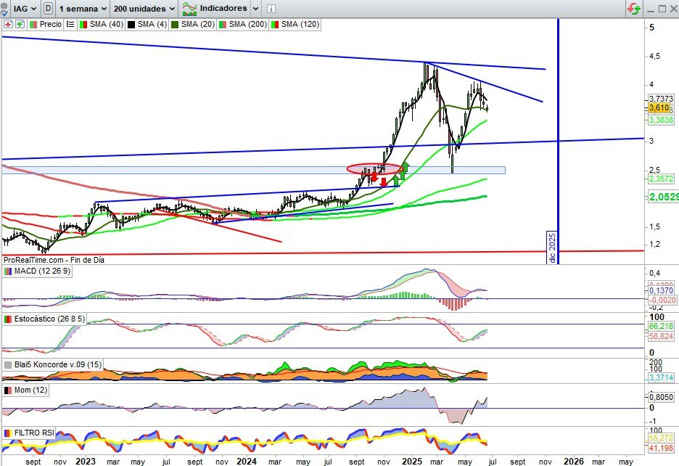The width and height of the screenshot is (679, 466).
Task: Open the IAG ticker symbol dropdown
Action: pos(24,8)
